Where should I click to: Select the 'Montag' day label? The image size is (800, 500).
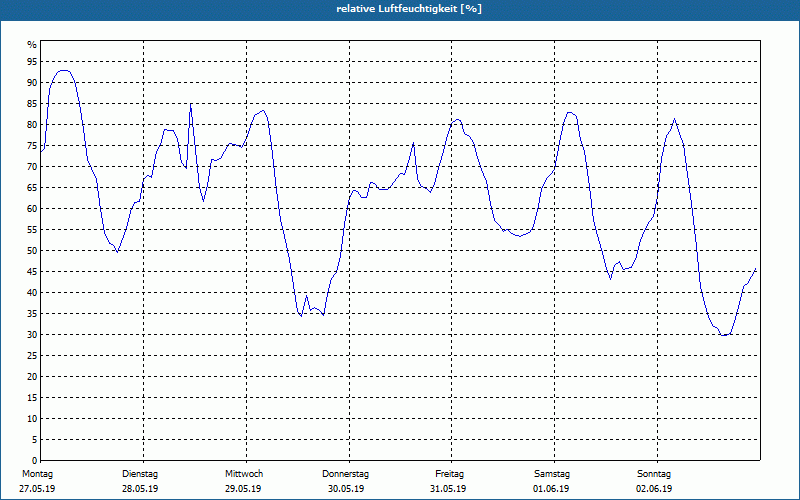coord(37,474)
